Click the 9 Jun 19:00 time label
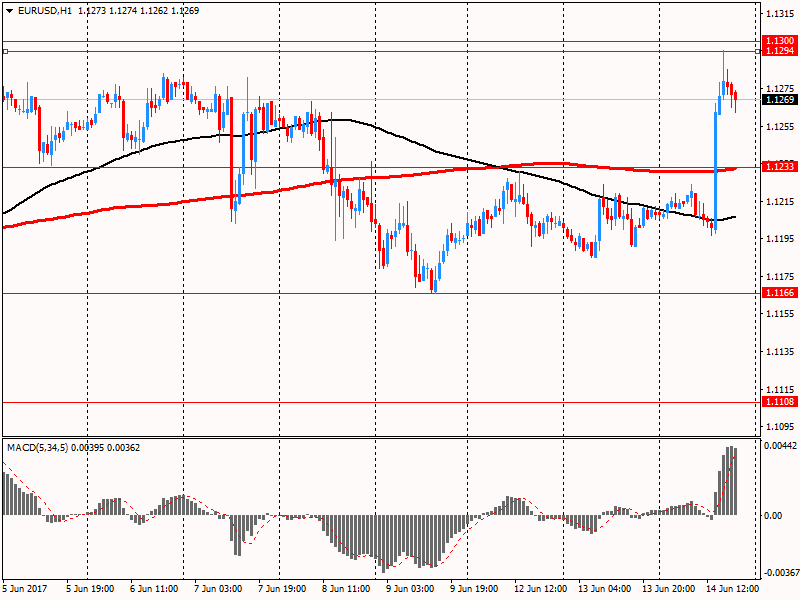Viewport: 800px width, 600px height. coord(474,589)
